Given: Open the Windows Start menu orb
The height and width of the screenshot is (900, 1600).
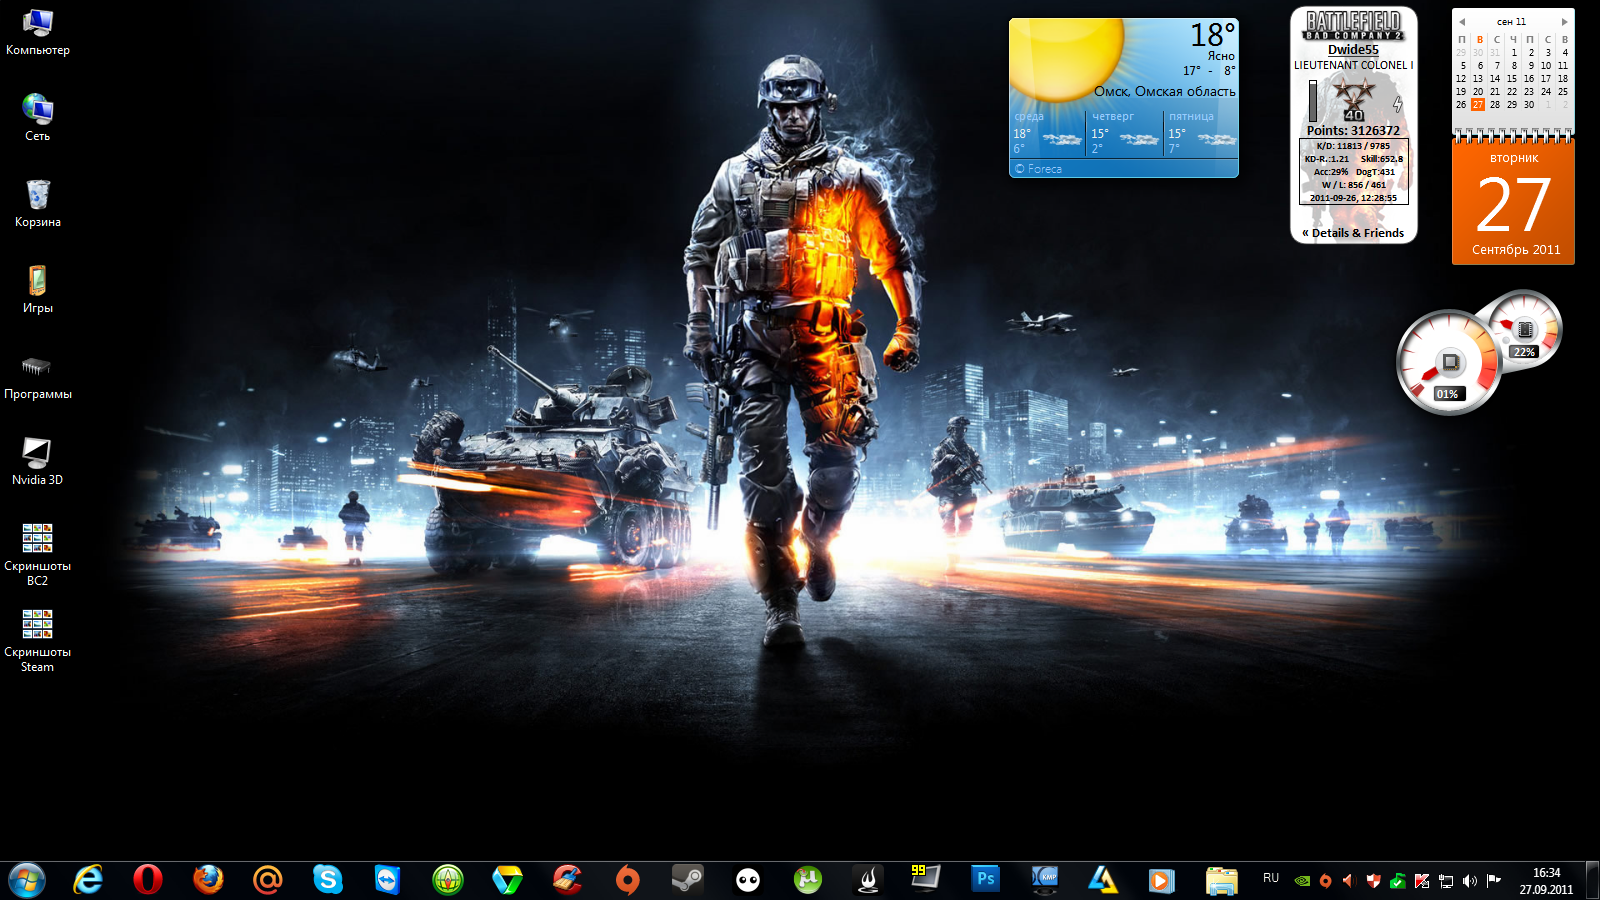Looking at the screenshot, I should pos(27,880).
